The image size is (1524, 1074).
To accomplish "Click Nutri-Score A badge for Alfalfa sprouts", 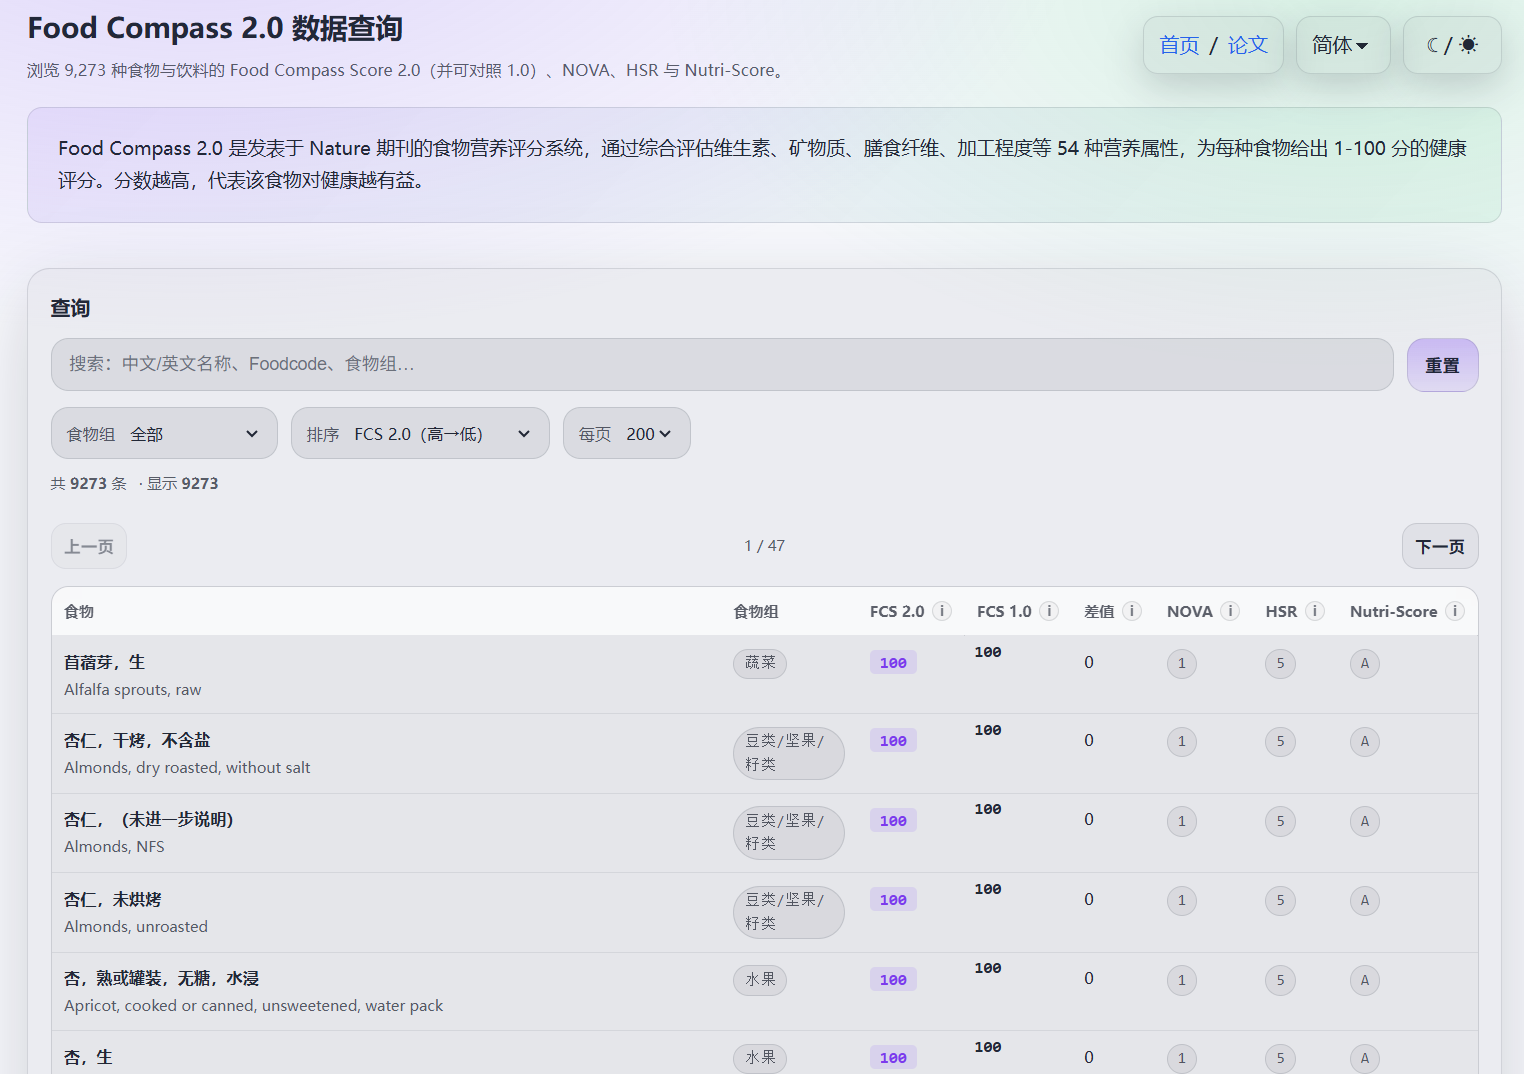I will 1364,664.
